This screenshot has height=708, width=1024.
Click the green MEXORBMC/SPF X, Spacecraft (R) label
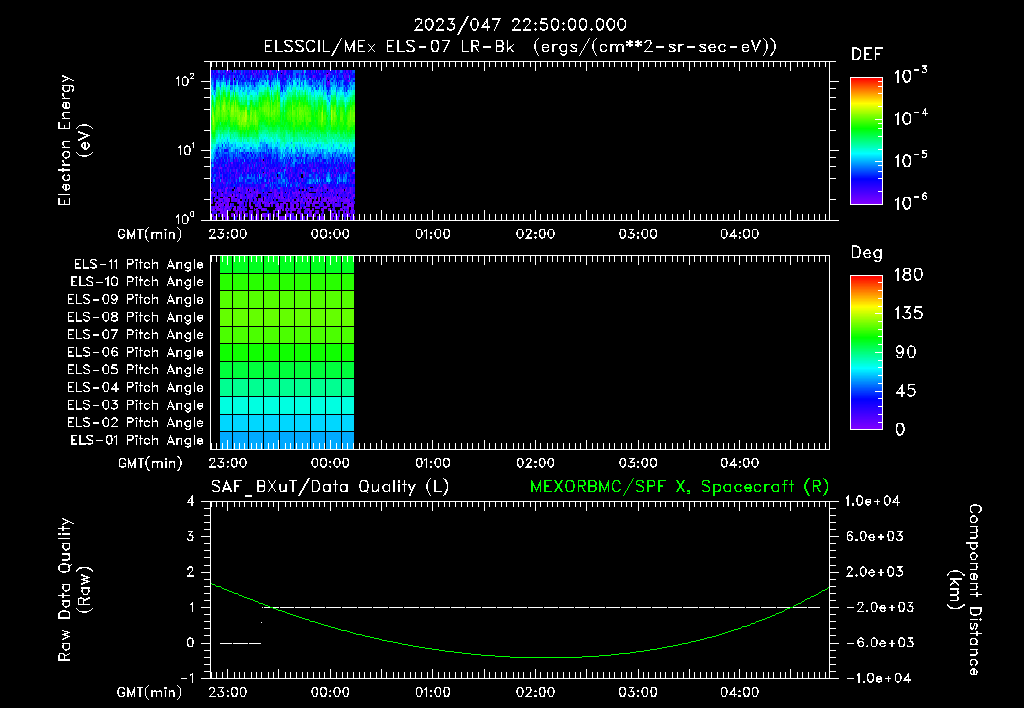(679, 487)
